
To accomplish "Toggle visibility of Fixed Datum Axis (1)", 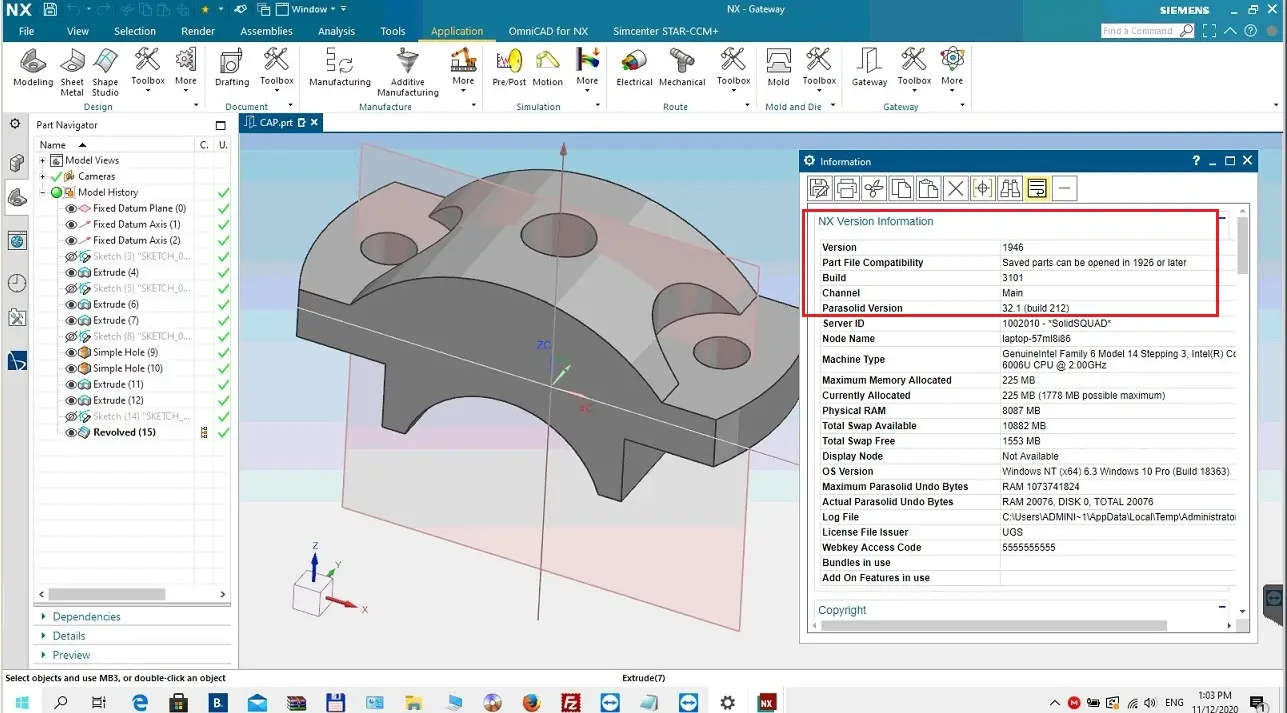I will (71, 225).
